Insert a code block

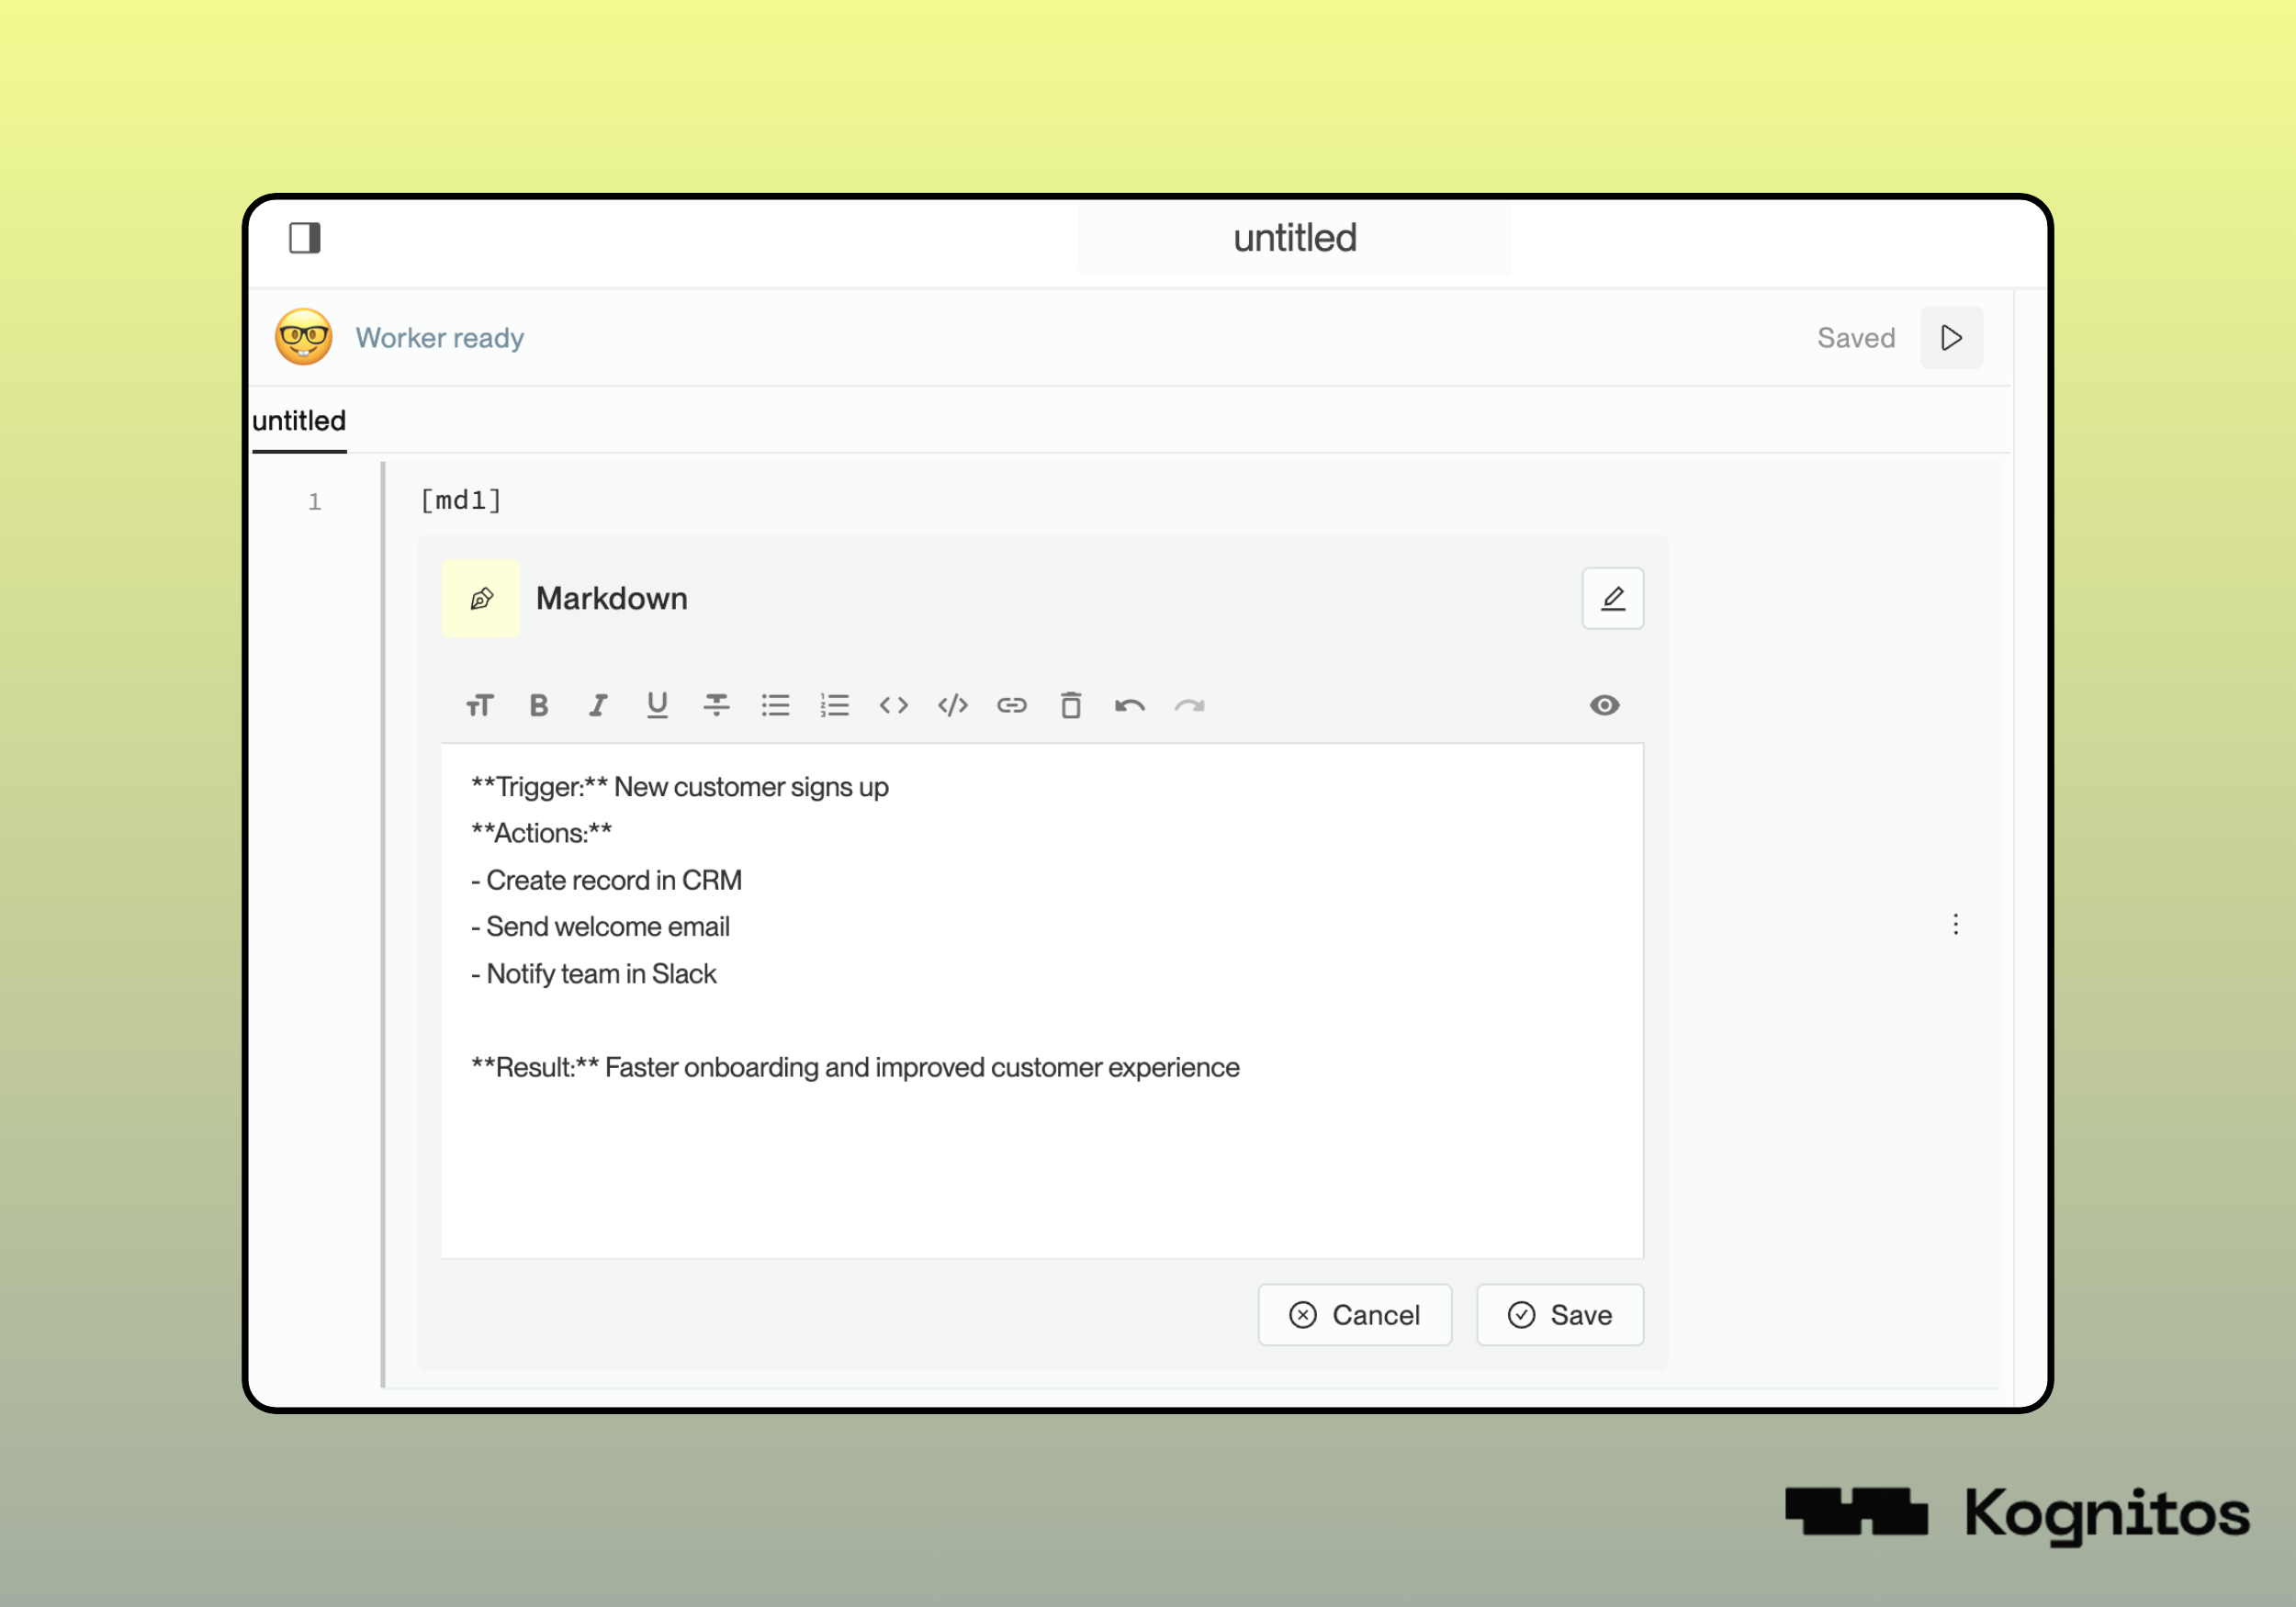point(953,706)
